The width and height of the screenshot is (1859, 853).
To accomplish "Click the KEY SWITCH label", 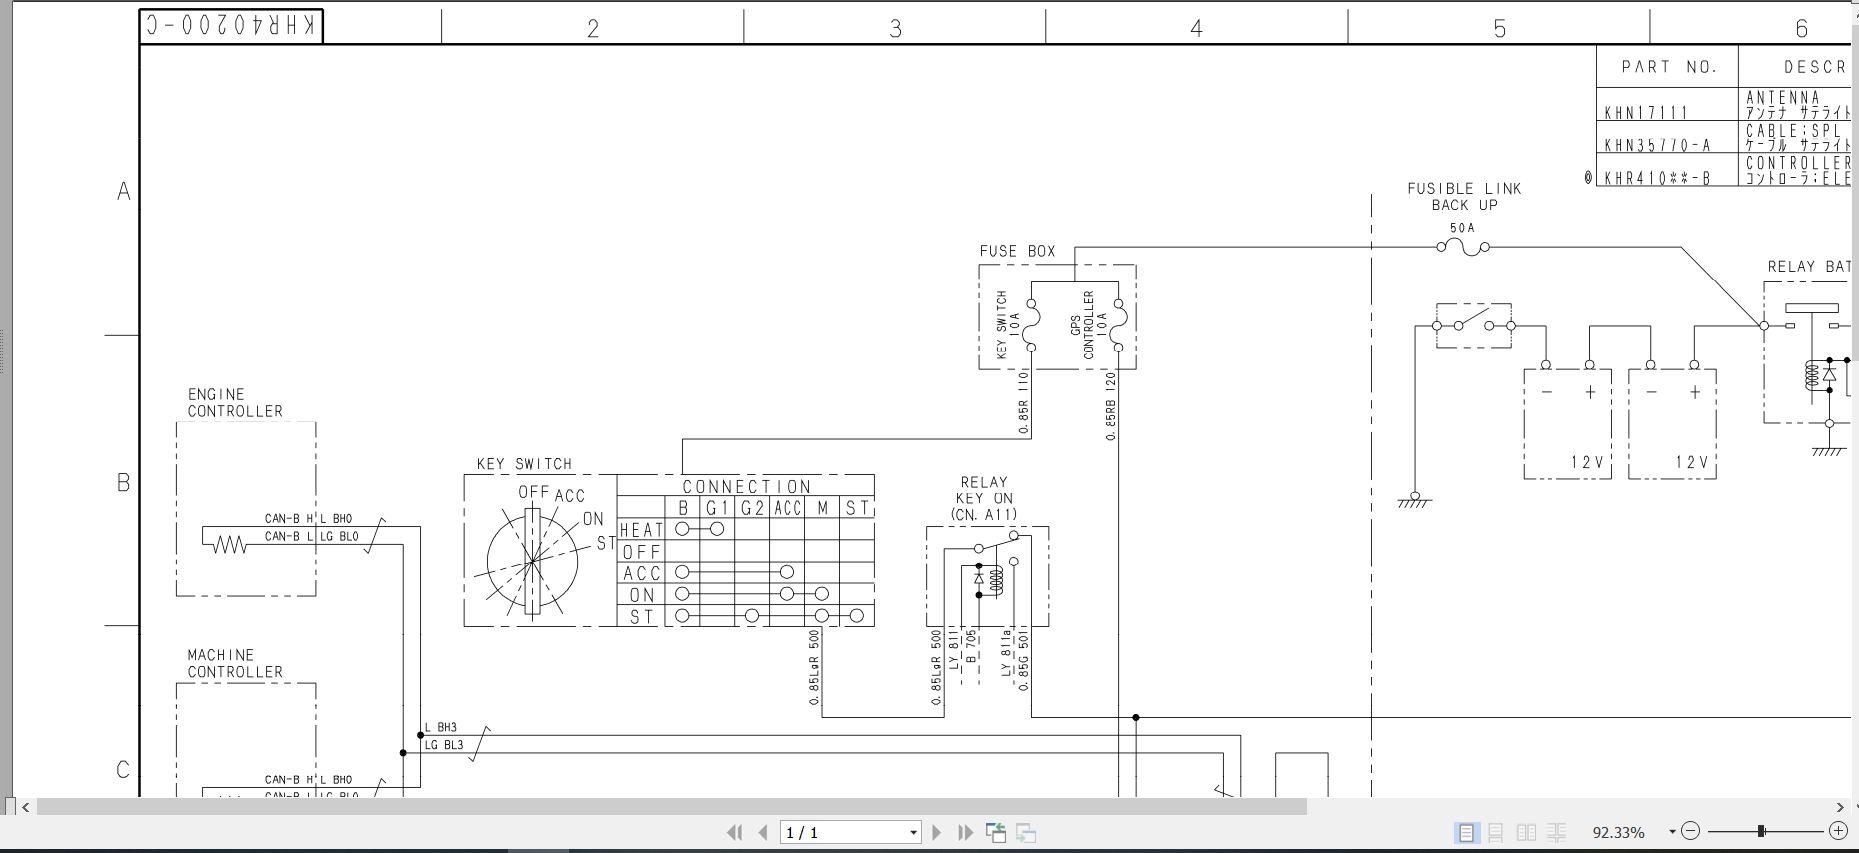I will [x=524, y=464].
